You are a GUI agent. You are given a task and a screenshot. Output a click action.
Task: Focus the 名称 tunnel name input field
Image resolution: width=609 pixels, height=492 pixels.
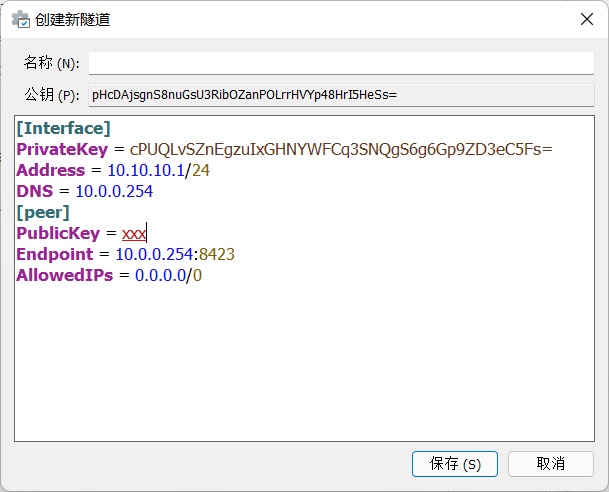[340, 63]
